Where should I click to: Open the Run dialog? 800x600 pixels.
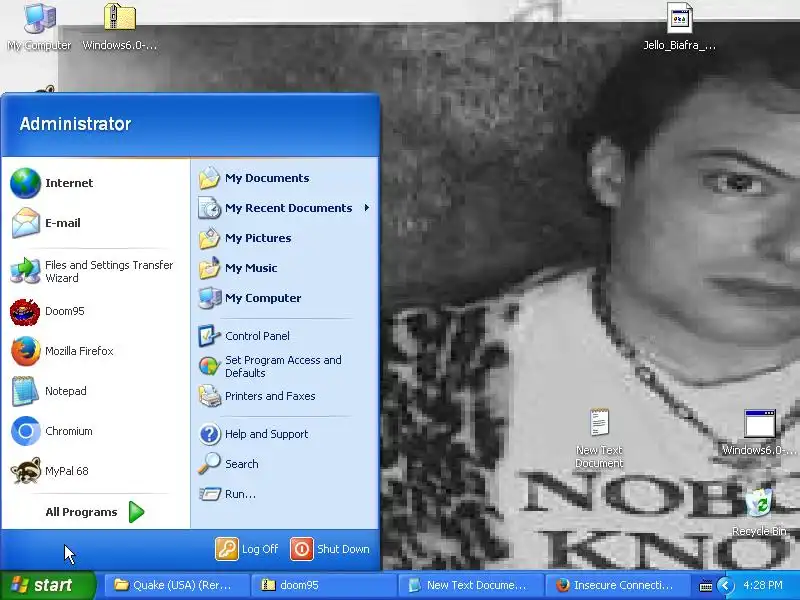[x=285, y=494]
